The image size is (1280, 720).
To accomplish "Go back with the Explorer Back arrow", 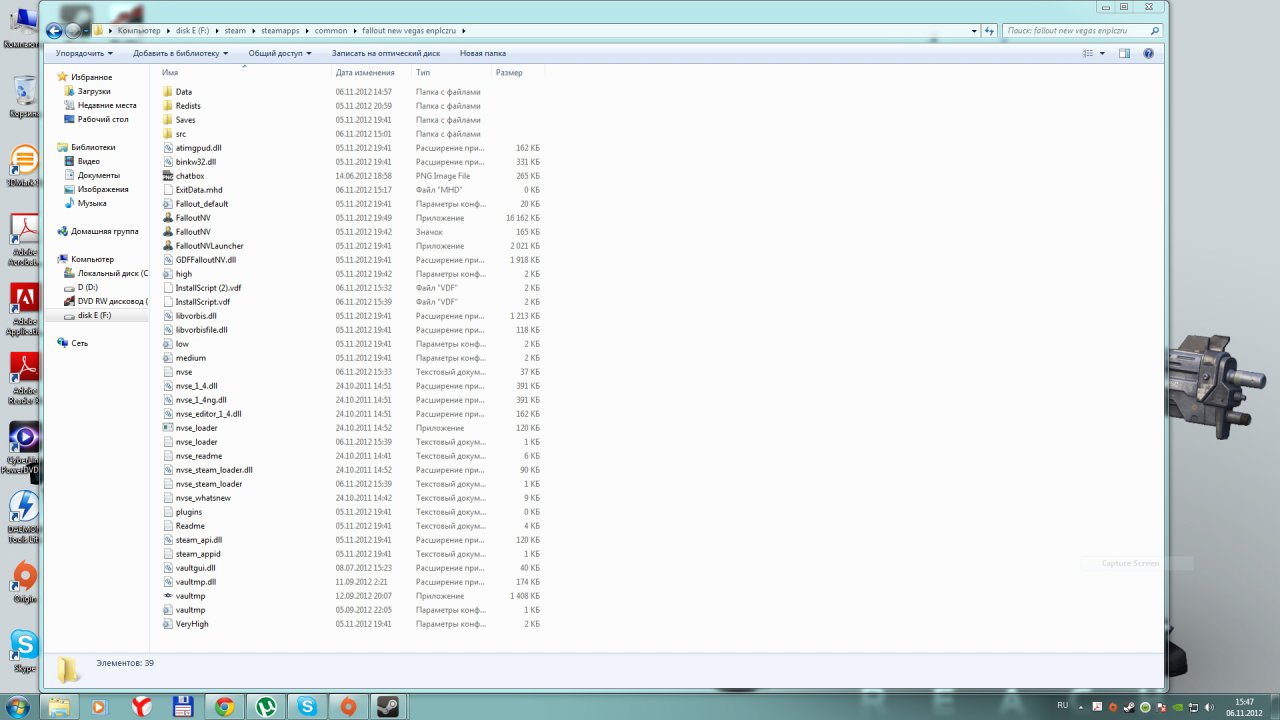I will coord(55,31).
